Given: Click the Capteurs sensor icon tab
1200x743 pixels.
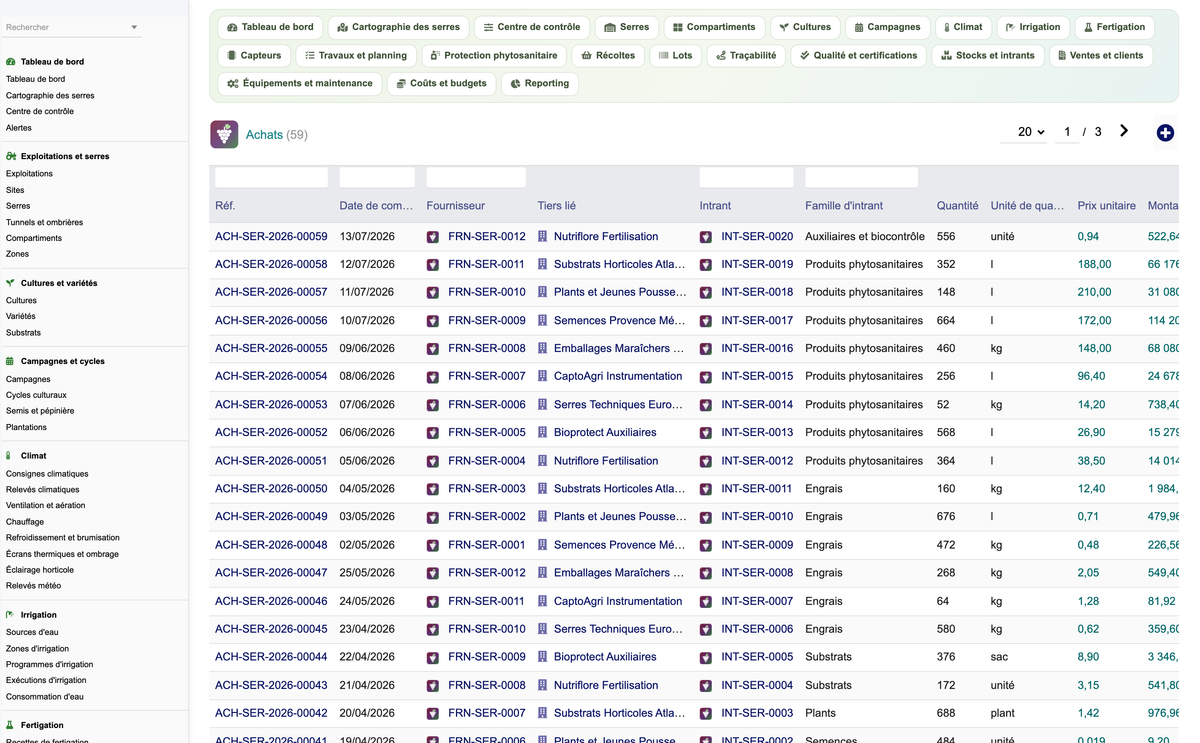Looking at the screenshot, I should tap(232, 55).
